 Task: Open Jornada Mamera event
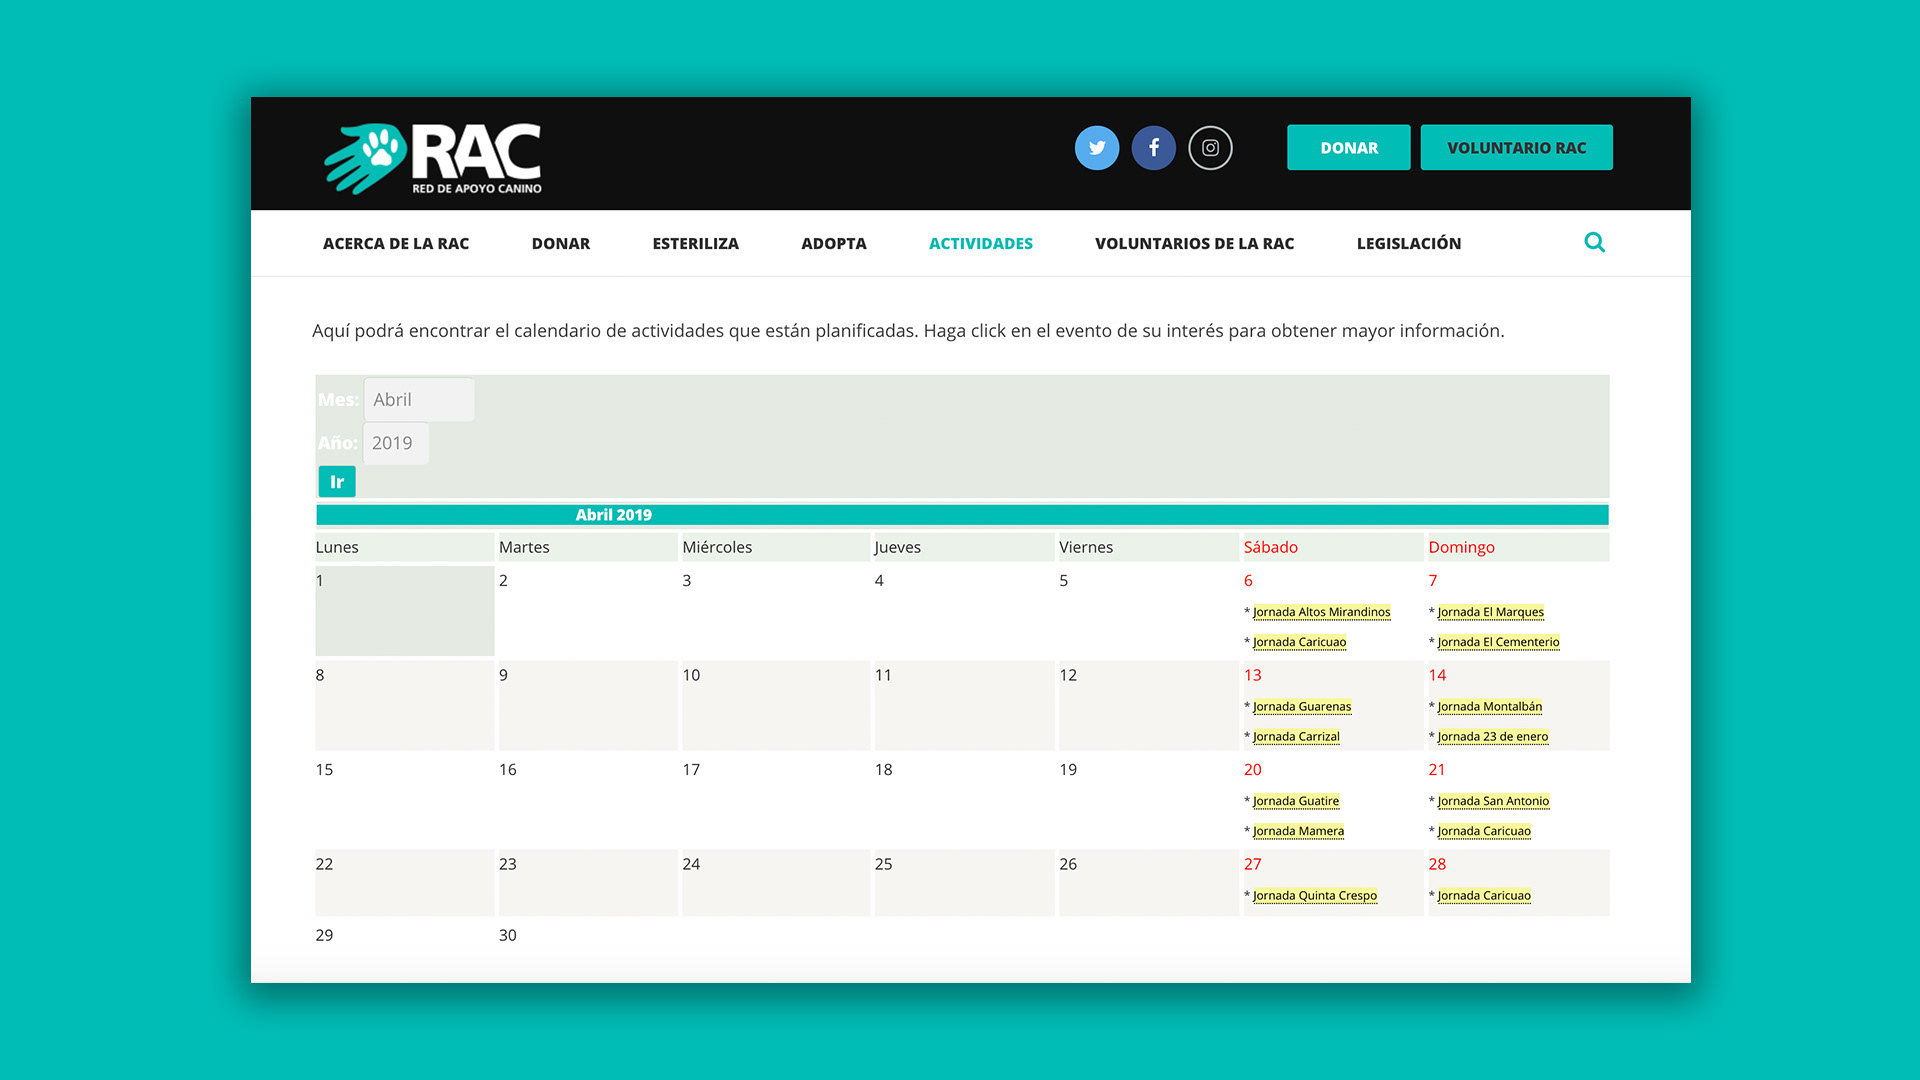click(x=1298, y=831)
